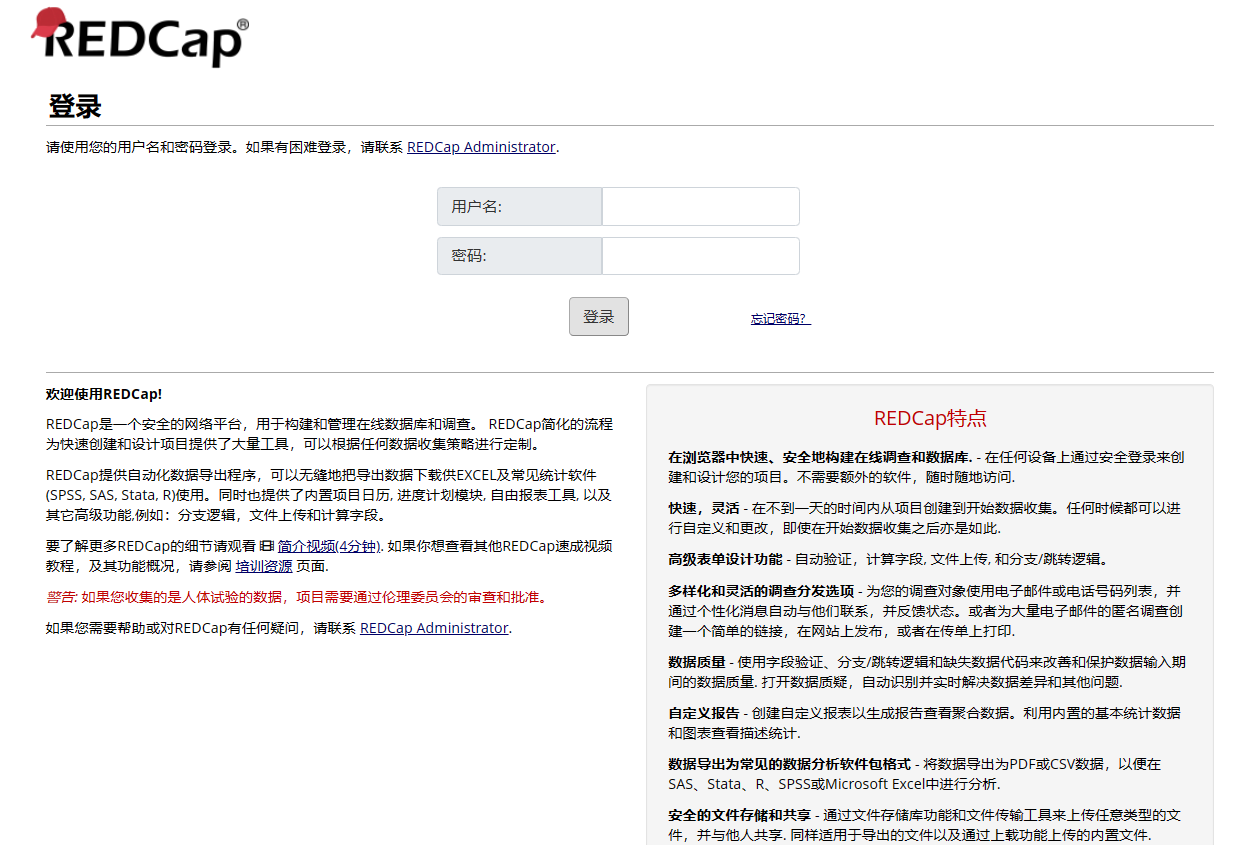Click the REDCap特点 features panel heading
This screenshot has width=1258, height=845.
click(929, 420)
